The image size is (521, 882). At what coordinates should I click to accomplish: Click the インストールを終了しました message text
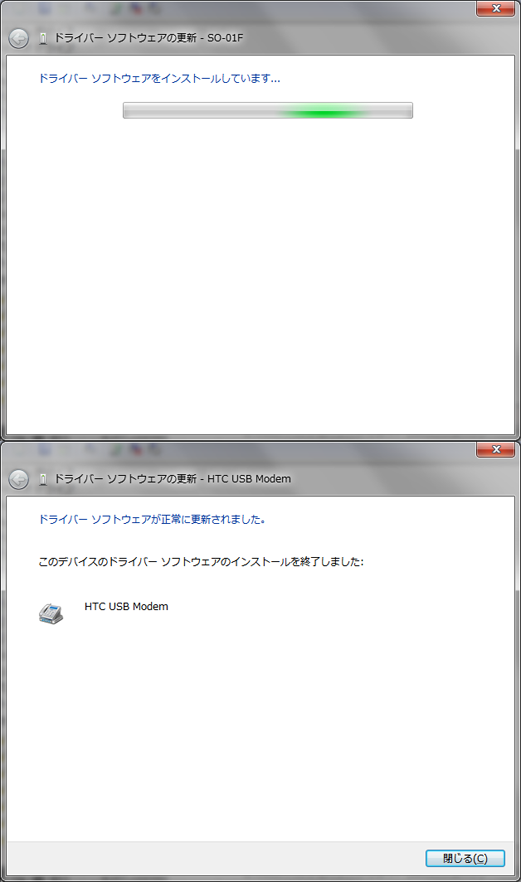pos(201,561)
